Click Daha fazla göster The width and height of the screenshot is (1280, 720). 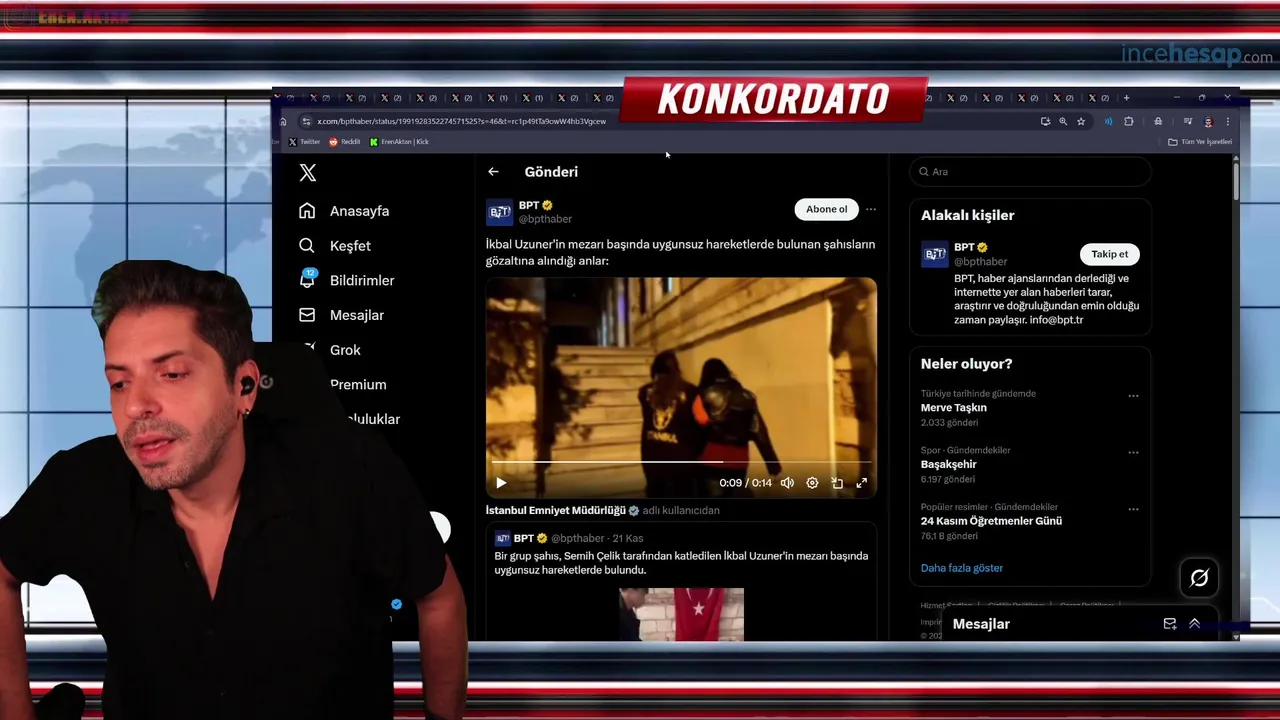(x=962, y=568)
